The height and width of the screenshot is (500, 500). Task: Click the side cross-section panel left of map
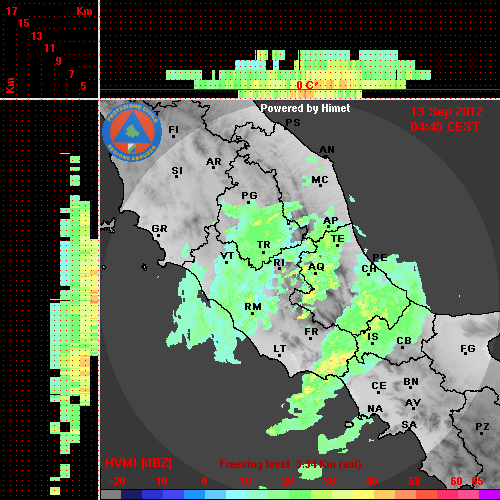49,300
